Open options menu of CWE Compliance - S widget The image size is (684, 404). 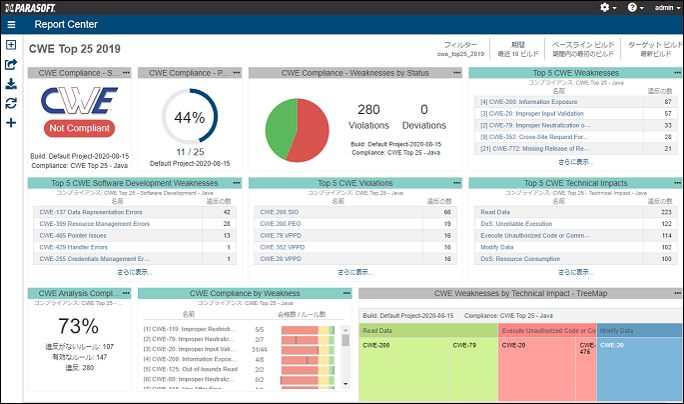pos(126,73)
